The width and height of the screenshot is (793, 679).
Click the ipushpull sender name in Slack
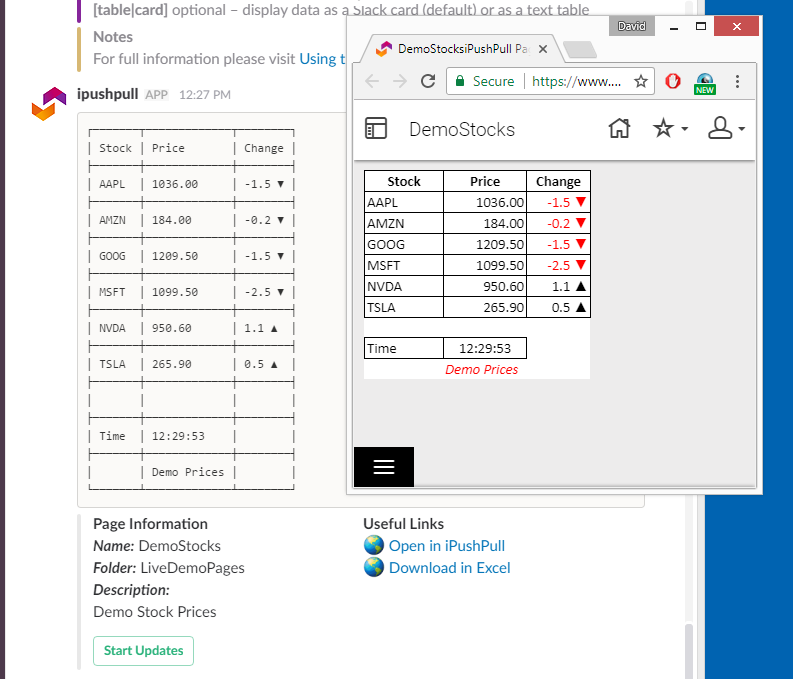tap(108, 94)
